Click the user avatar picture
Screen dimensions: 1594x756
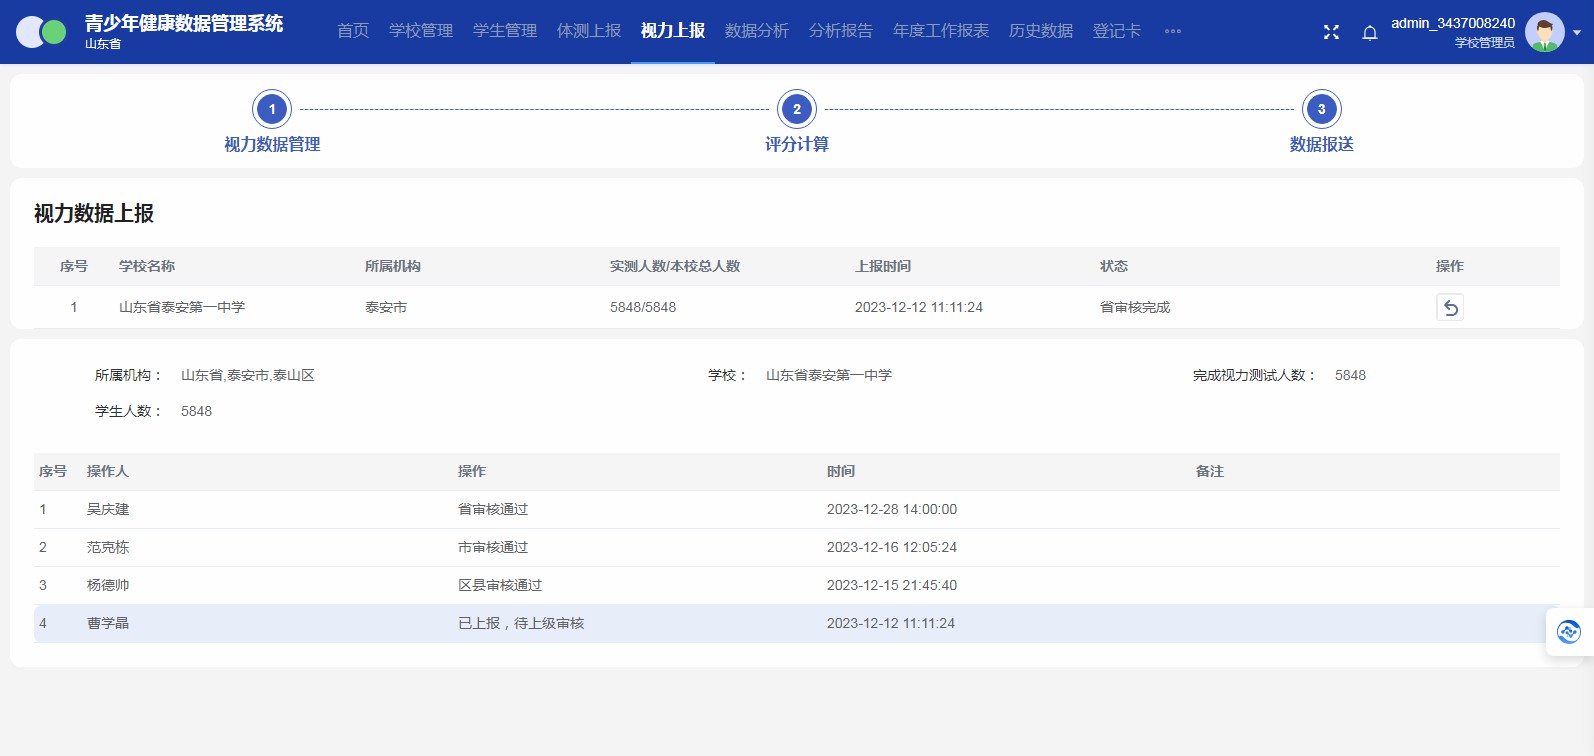pos(1544,32)
